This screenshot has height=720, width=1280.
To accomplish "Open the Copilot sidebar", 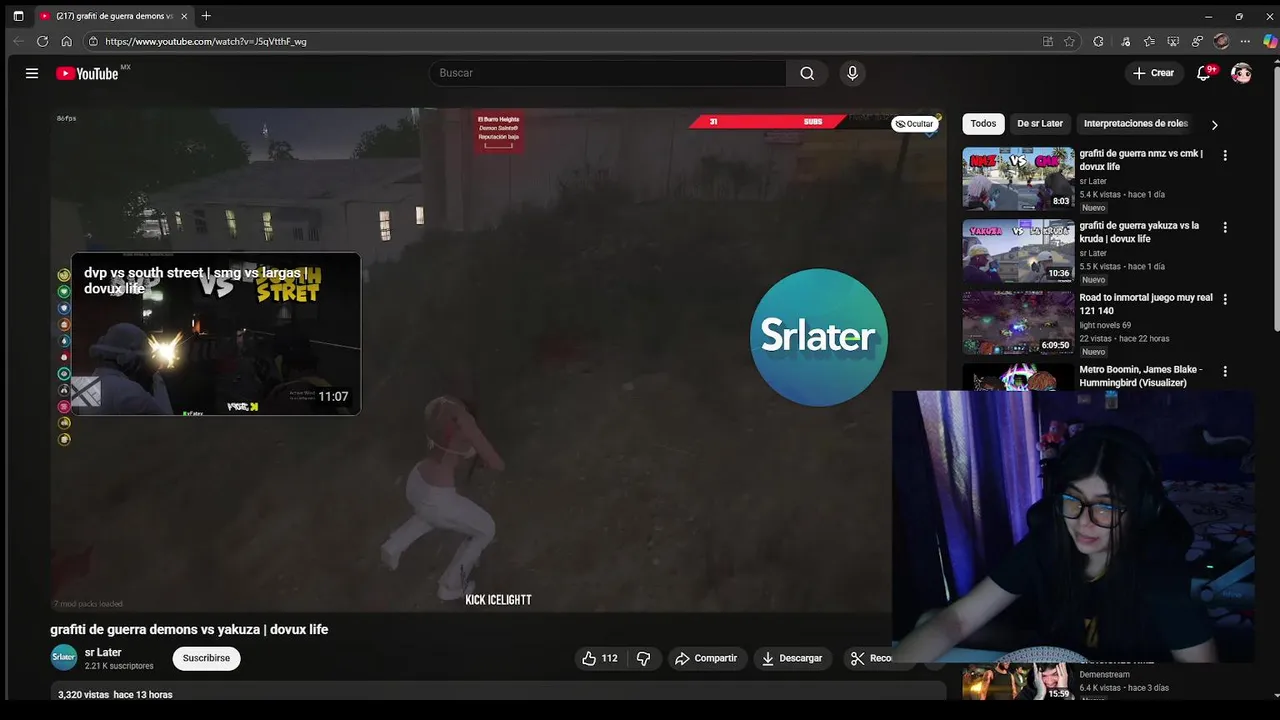I will (1269, 41).
